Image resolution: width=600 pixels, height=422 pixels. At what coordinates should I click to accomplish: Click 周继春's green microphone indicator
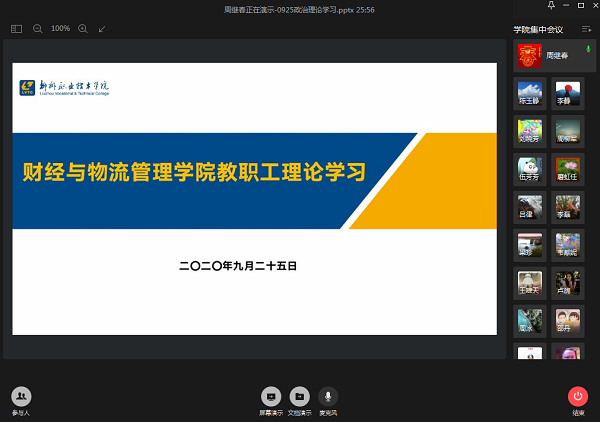click(x=588, y=49)
